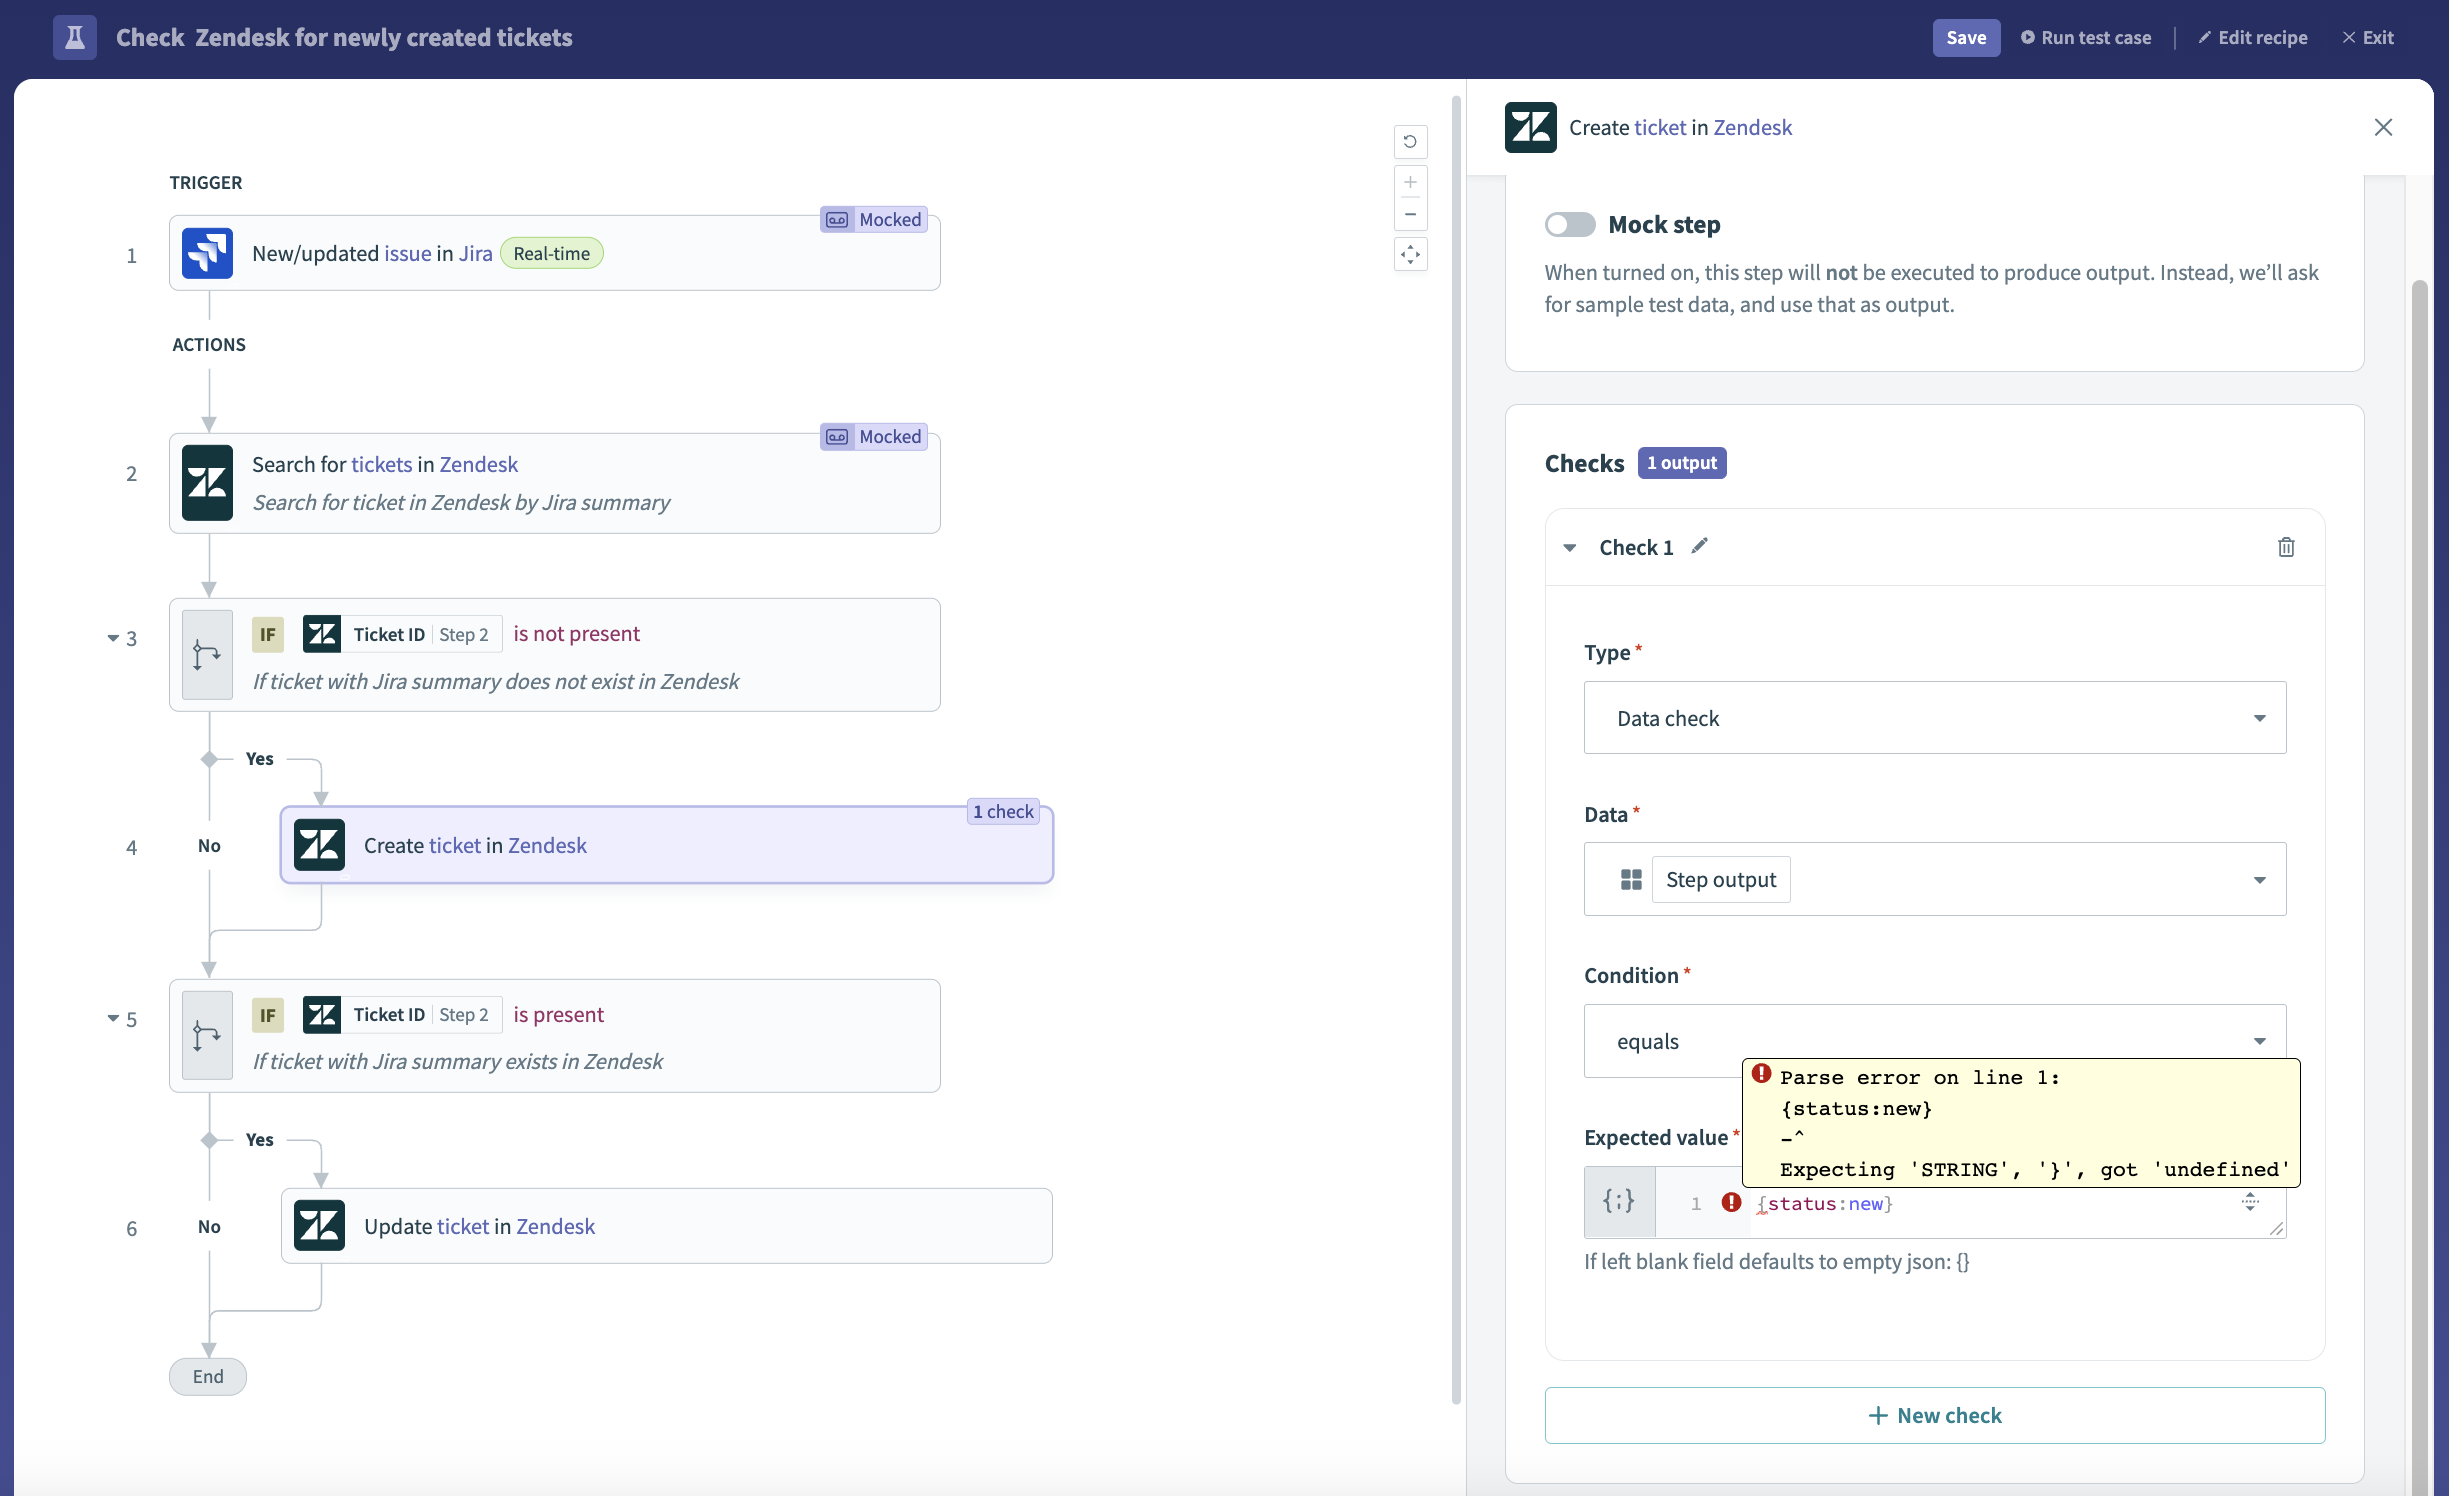2449x1496 pixels.
Task: Click Edit recipe in header
Action: coord(2253,37)
